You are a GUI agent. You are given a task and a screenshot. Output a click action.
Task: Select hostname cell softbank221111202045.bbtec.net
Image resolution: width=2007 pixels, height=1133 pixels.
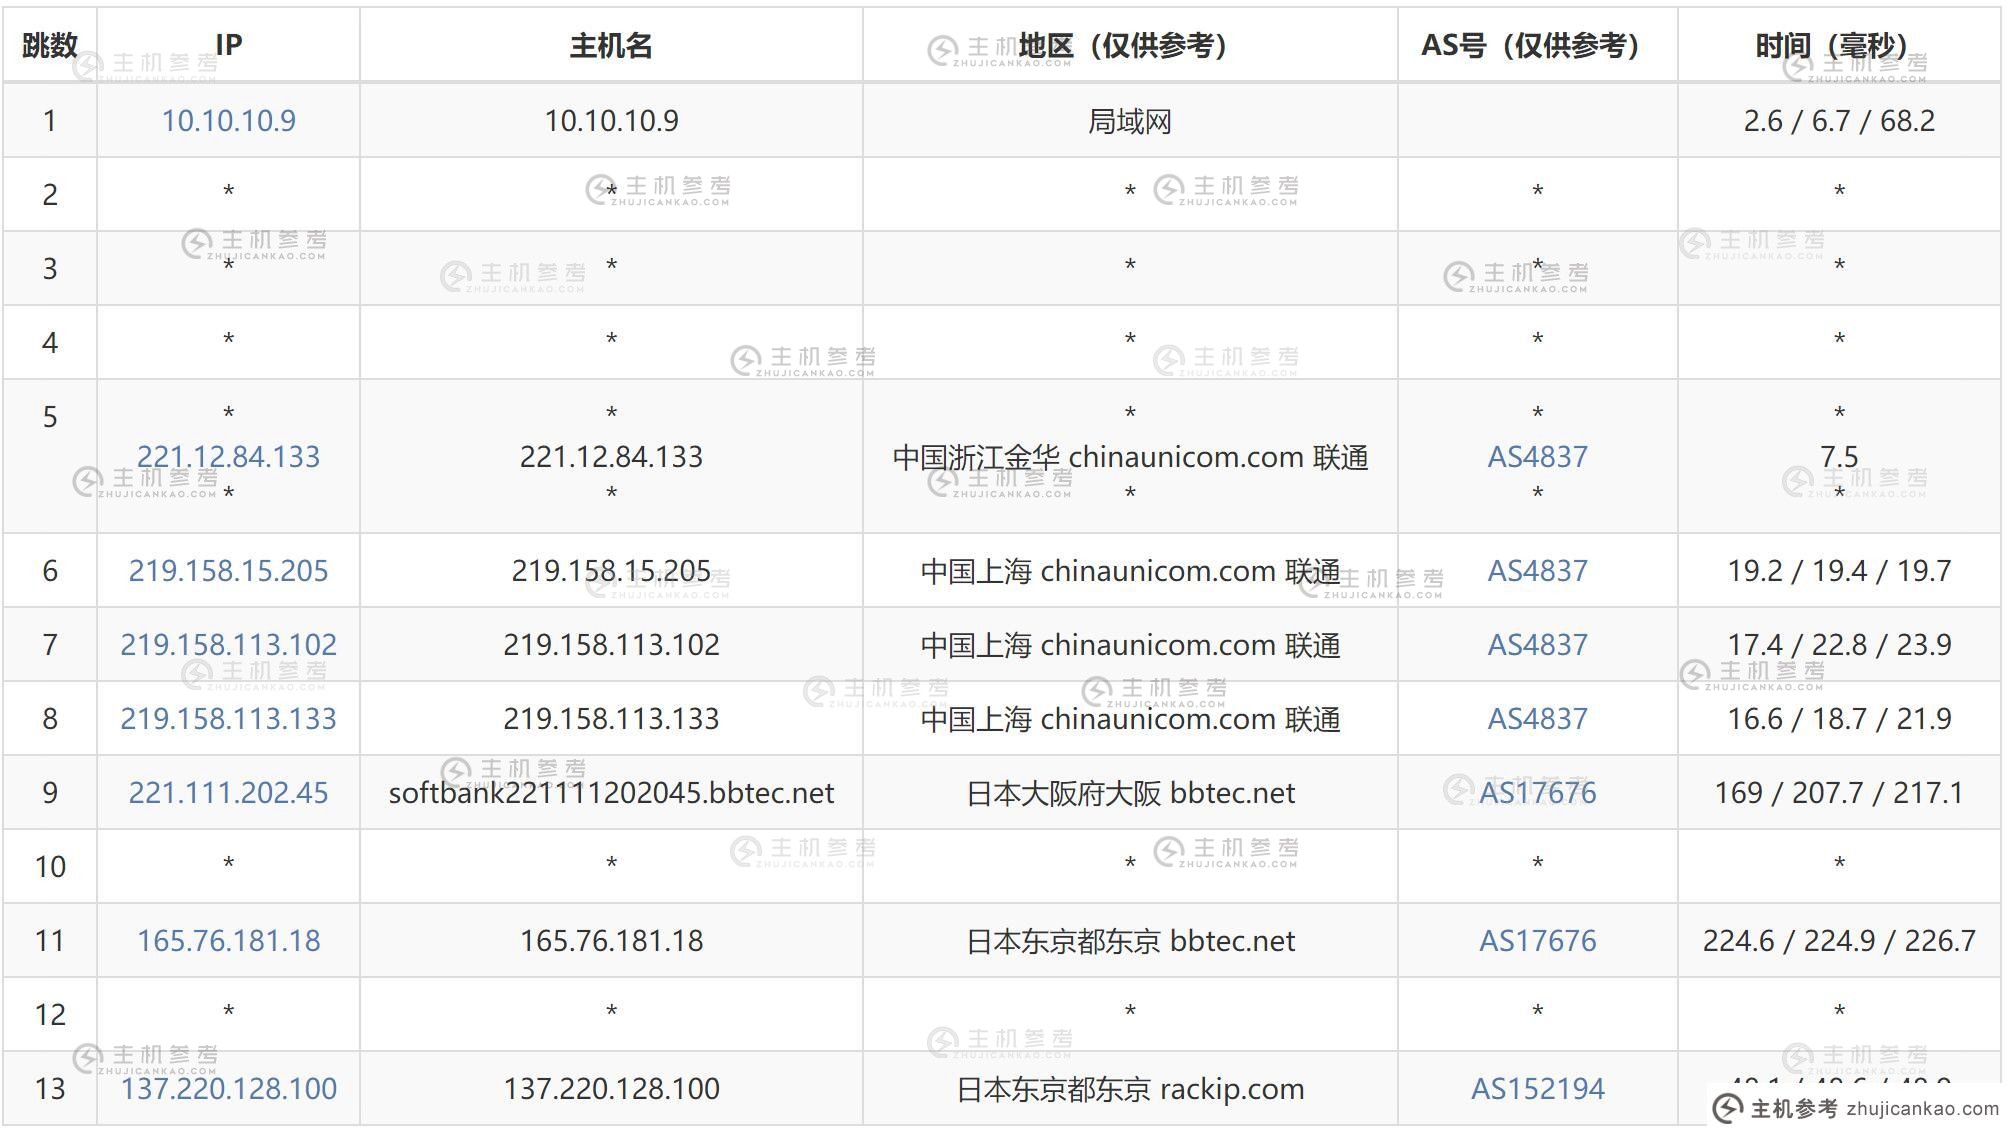611,793
